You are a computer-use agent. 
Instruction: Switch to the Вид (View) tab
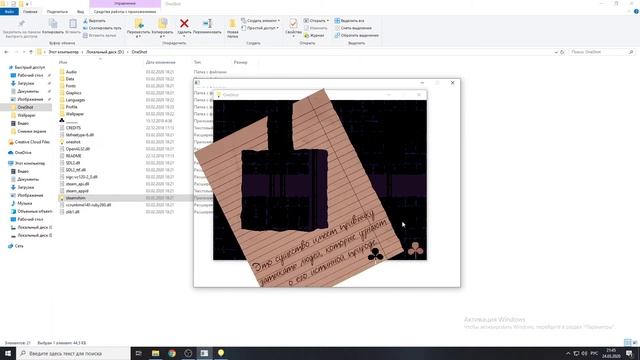coord(80,12)
